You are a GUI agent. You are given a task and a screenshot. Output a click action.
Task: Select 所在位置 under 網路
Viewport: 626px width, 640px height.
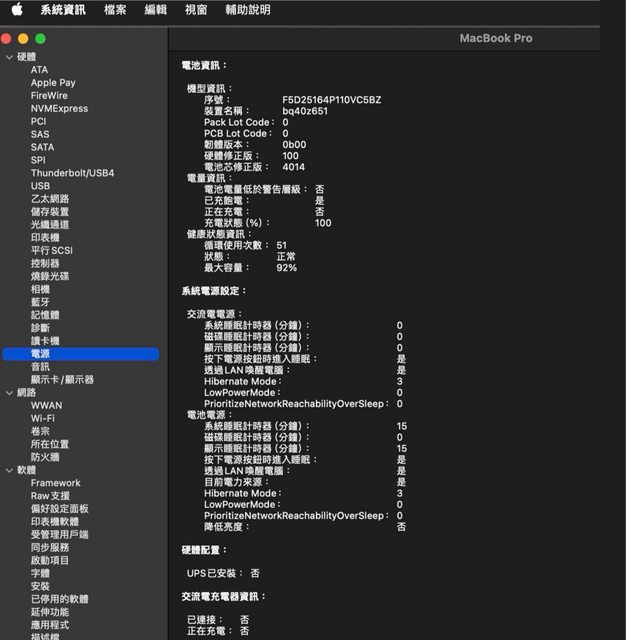pyautogui.click(x=50, y=444)
